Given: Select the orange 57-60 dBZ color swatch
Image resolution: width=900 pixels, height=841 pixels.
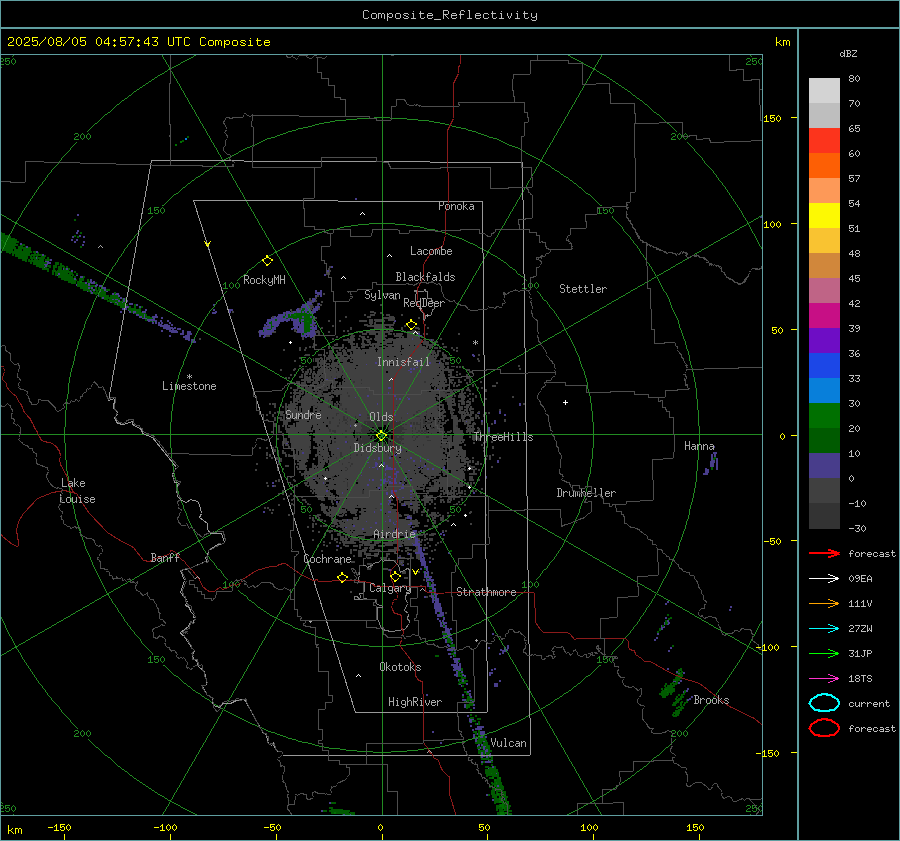Looking at the screenshot, I should pos(824,166).
